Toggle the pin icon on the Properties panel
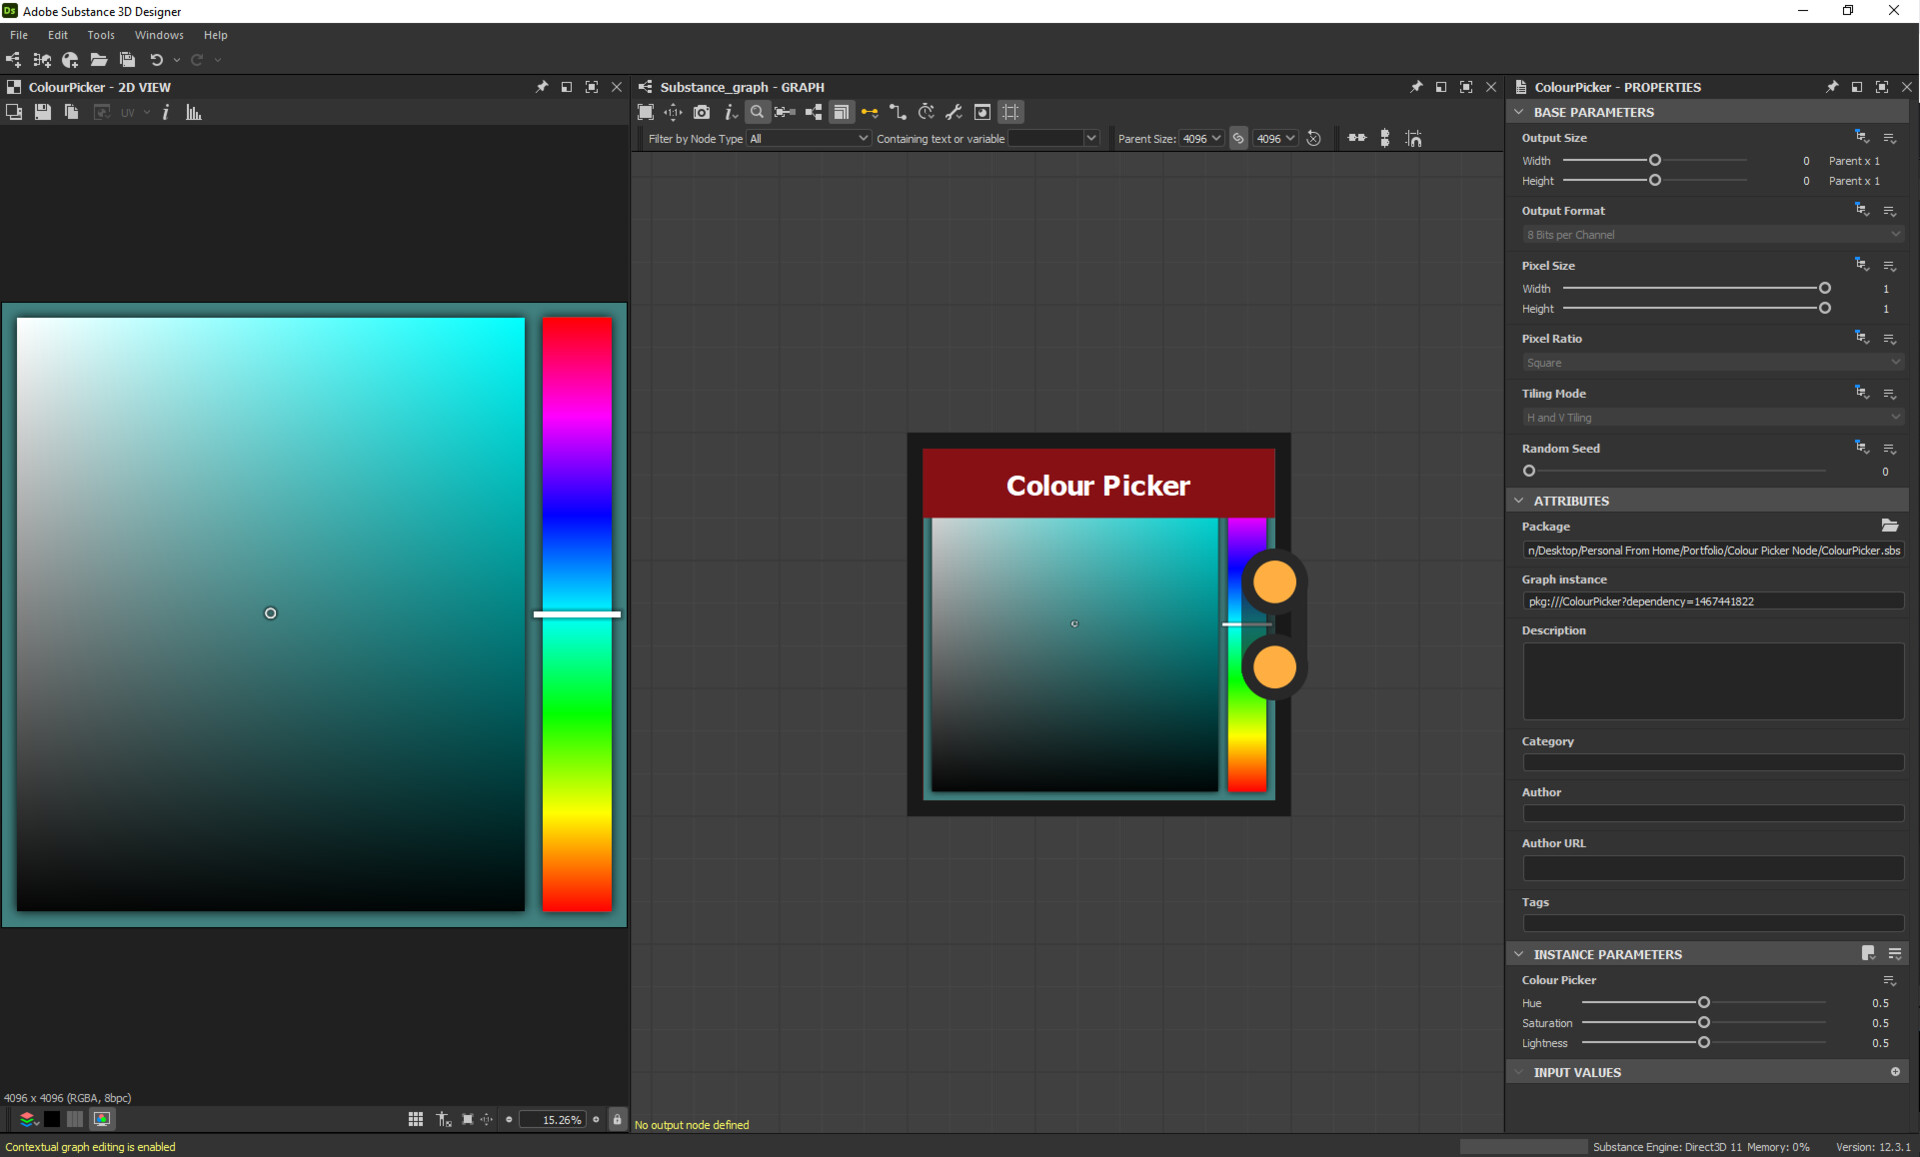The height and width of the screenshot is (1157, 1920). [1832, 87]
